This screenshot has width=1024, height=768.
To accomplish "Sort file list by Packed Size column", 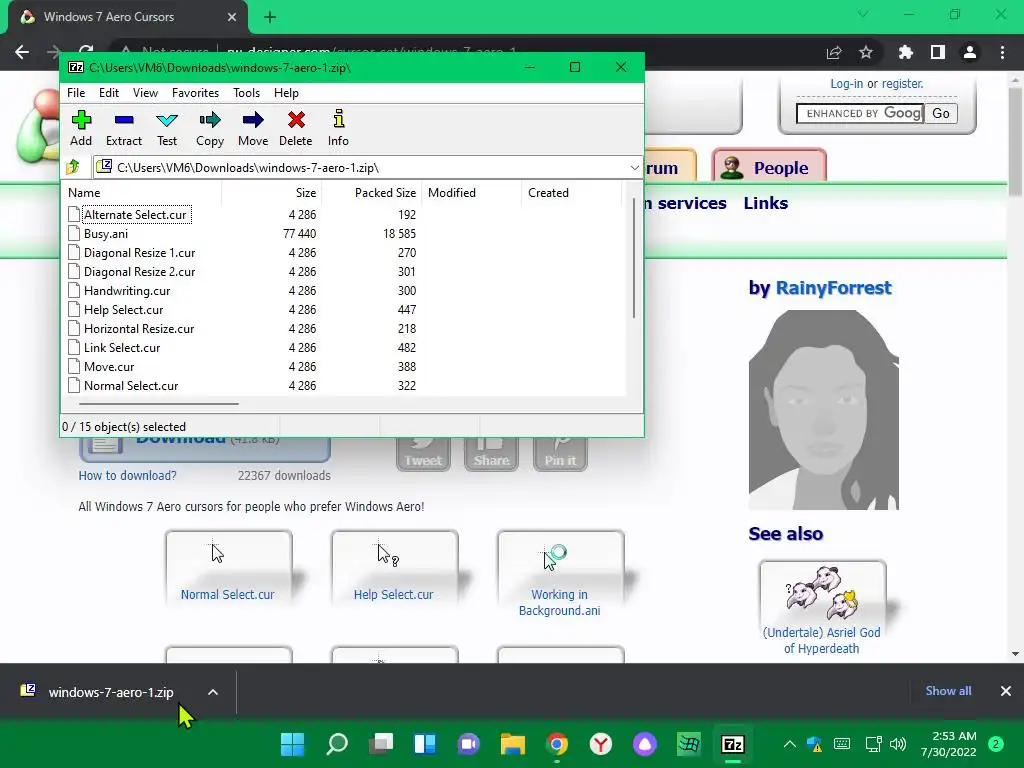I will (x=371, y=193).
